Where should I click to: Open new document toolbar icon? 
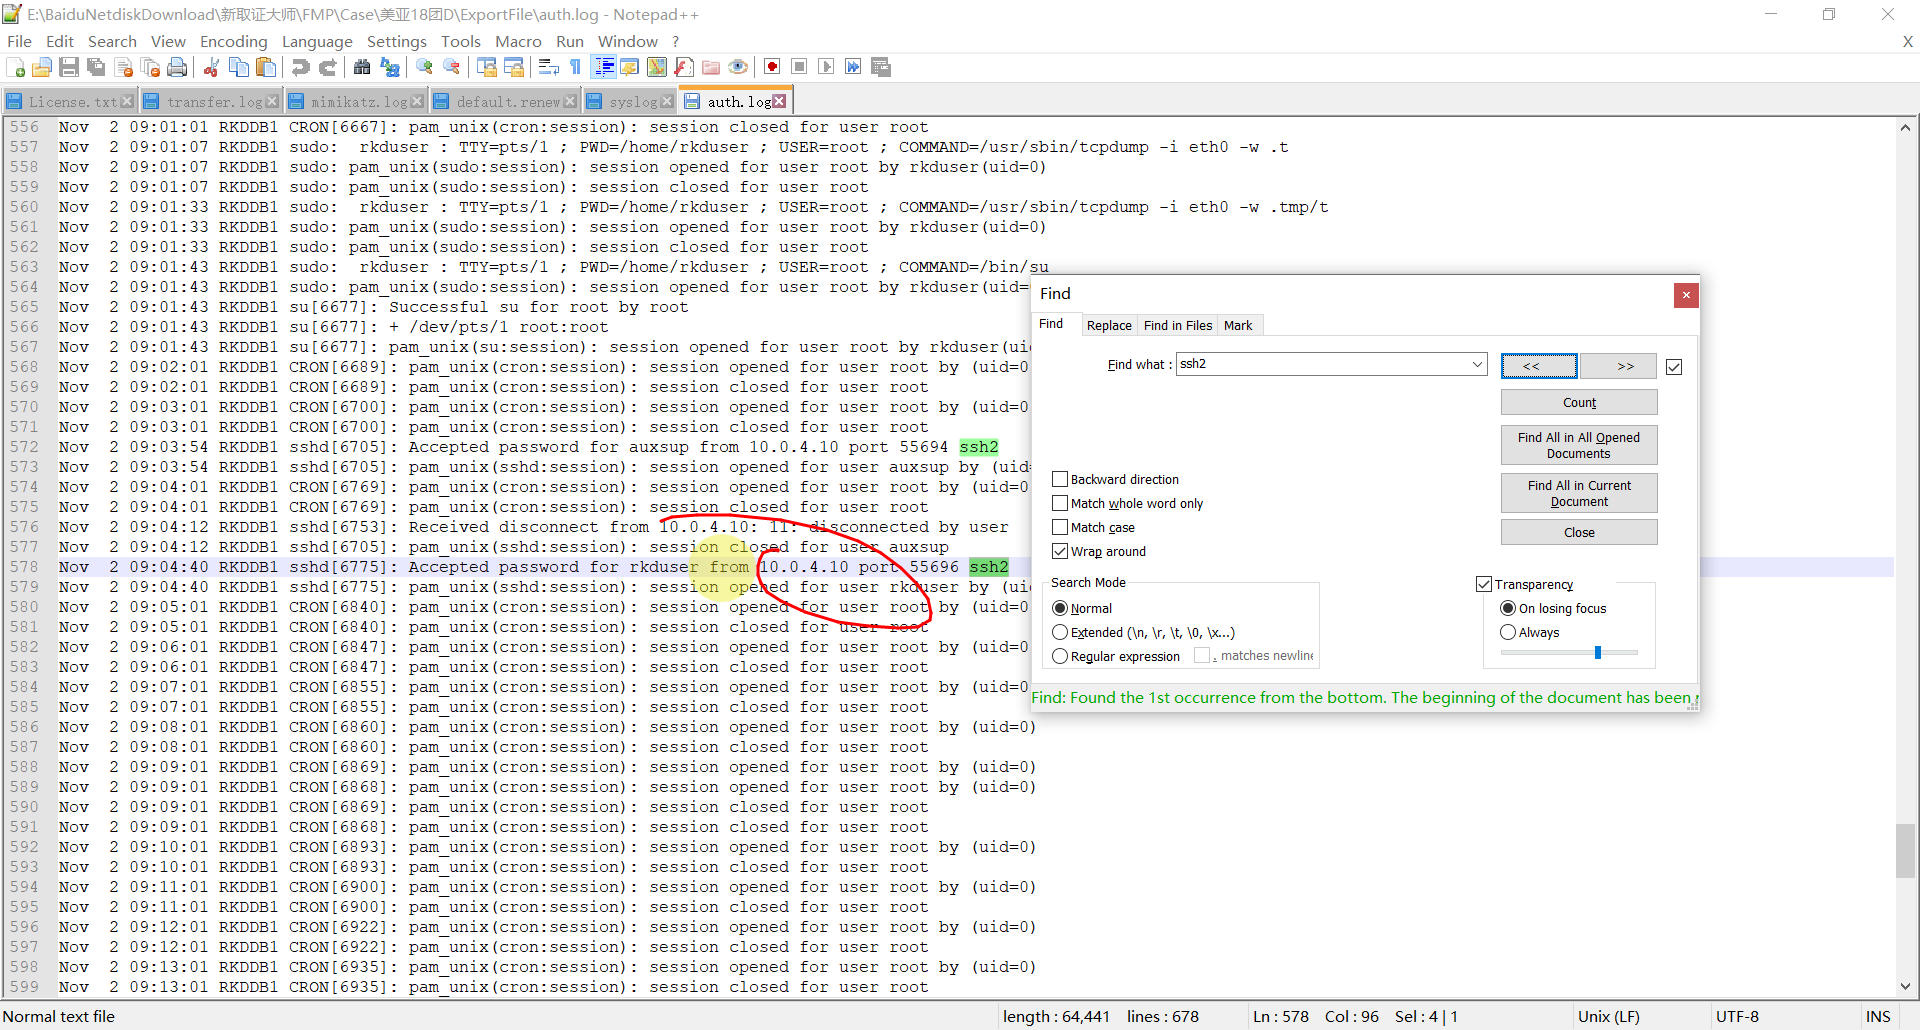tap(16, 67)
